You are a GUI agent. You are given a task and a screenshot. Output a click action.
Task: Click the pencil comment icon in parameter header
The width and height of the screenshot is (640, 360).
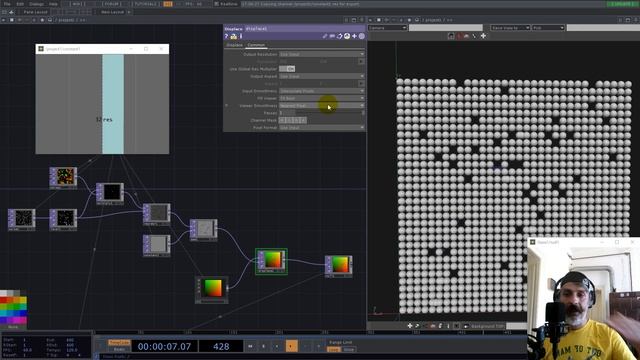325,36
